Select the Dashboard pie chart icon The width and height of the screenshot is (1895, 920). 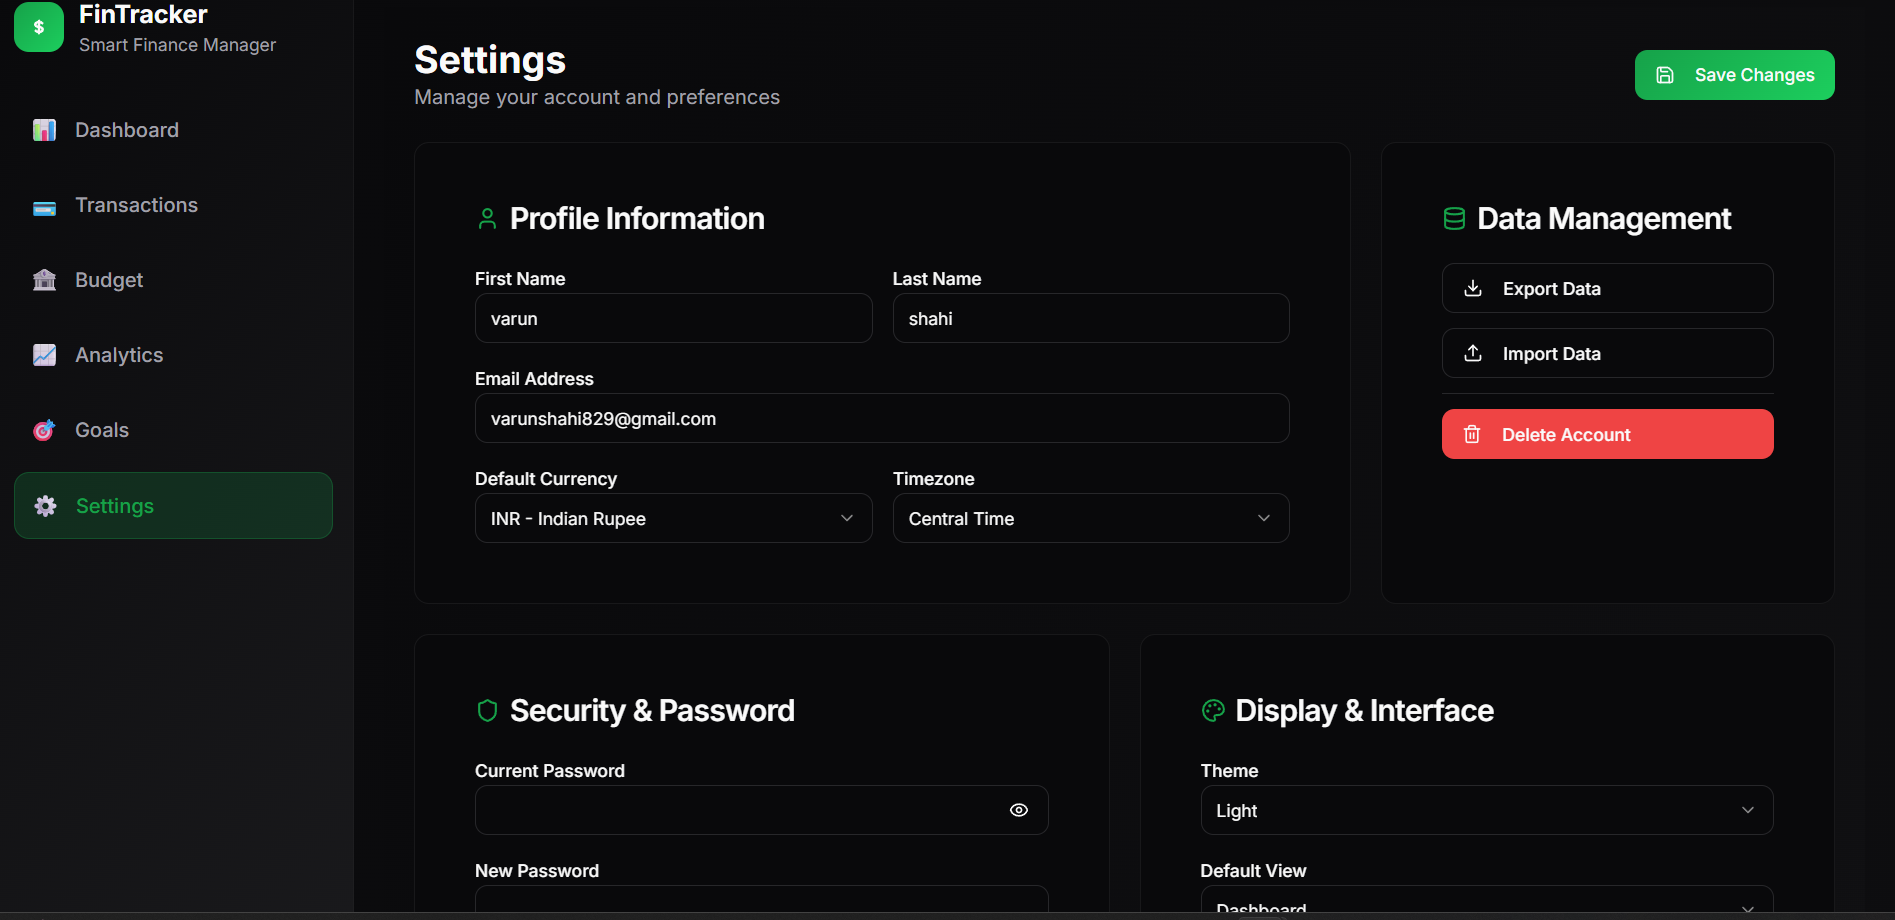tap(44, 129)
